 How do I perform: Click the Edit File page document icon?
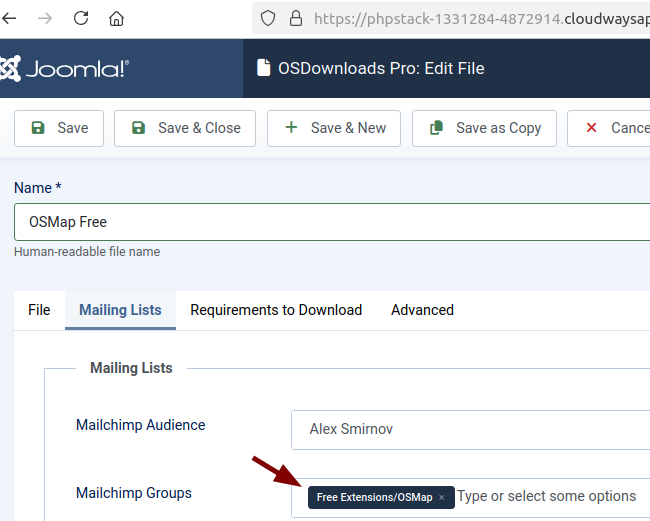[264, 68]
